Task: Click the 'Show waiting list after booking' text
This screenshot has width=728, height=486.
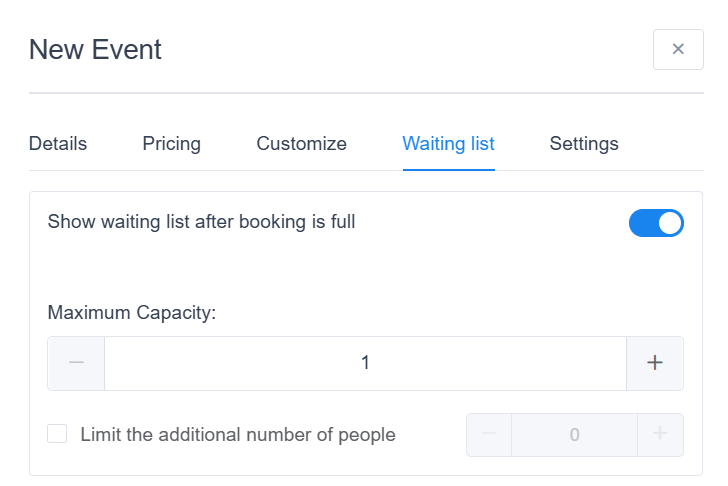Action: [x=201, y=222]
